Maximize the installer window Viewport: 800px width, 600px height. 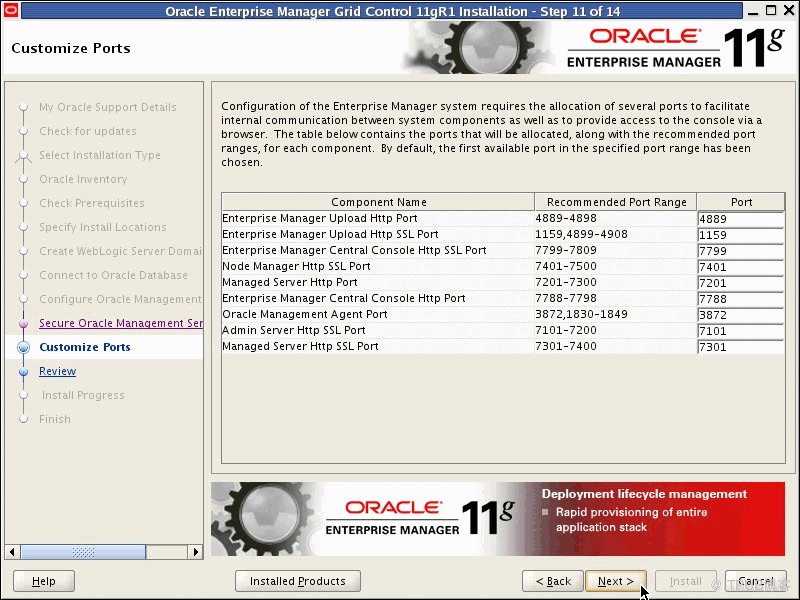771,10
